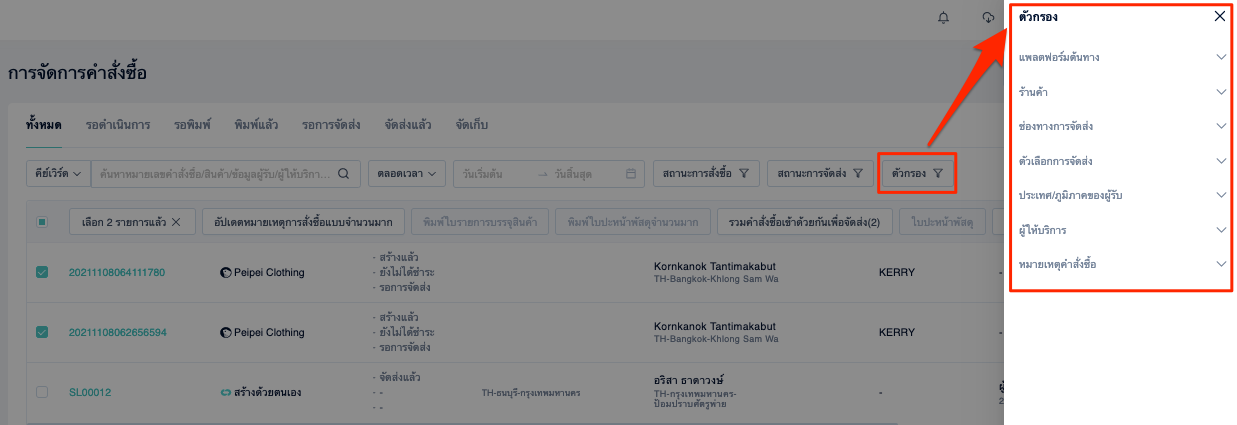
Task: Click ใบปะหน้าพัสดุ button
Action: (942, 221)
